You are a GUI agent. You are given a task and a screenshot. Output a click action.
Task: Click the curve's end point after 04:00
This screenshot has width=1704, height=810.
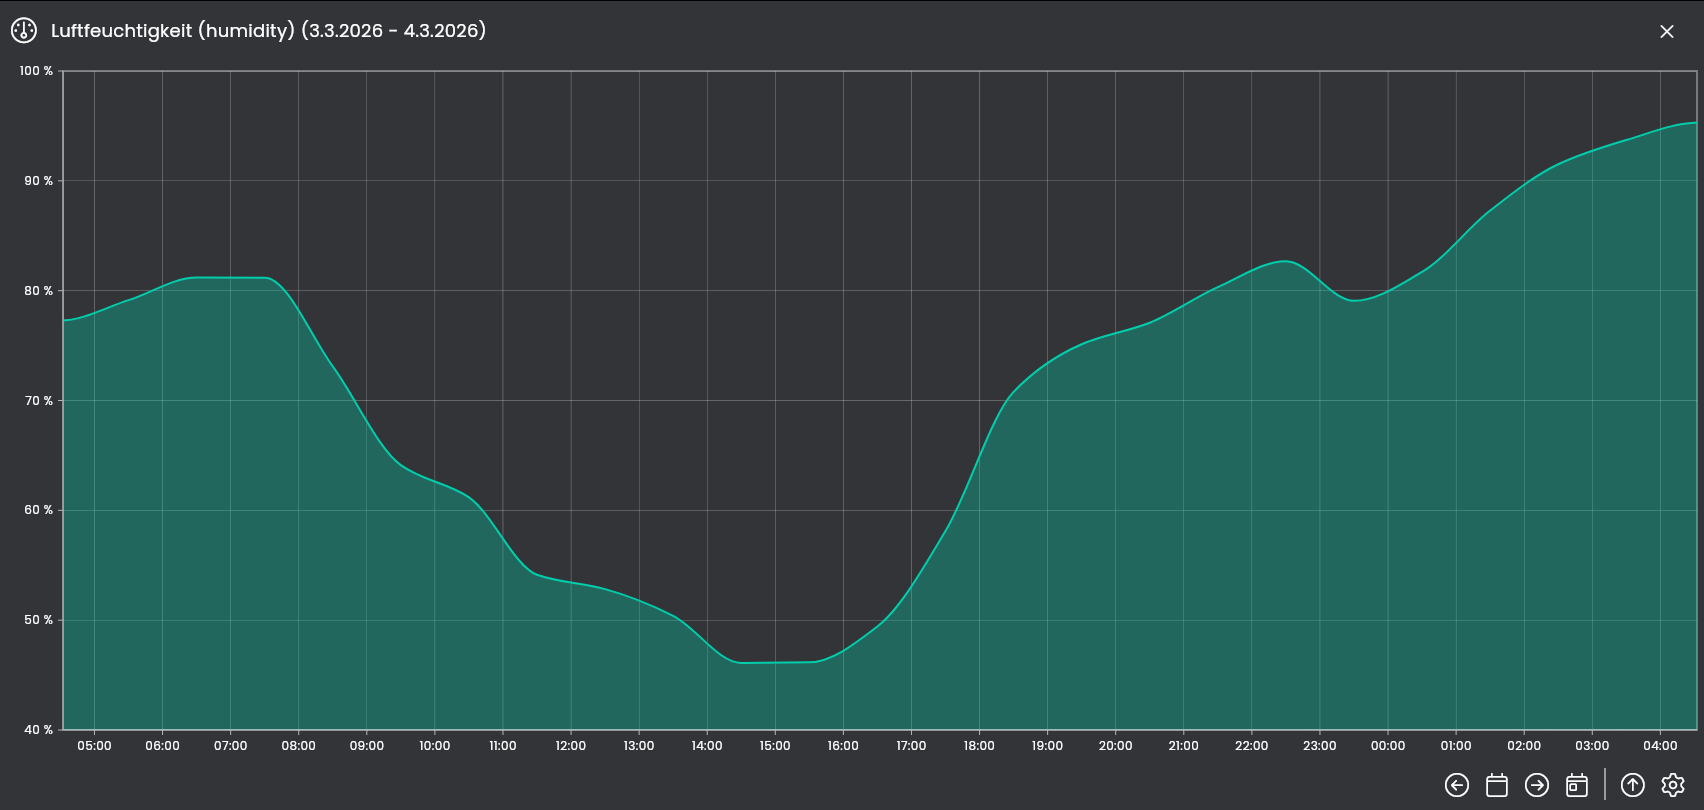coord(1694,123)
